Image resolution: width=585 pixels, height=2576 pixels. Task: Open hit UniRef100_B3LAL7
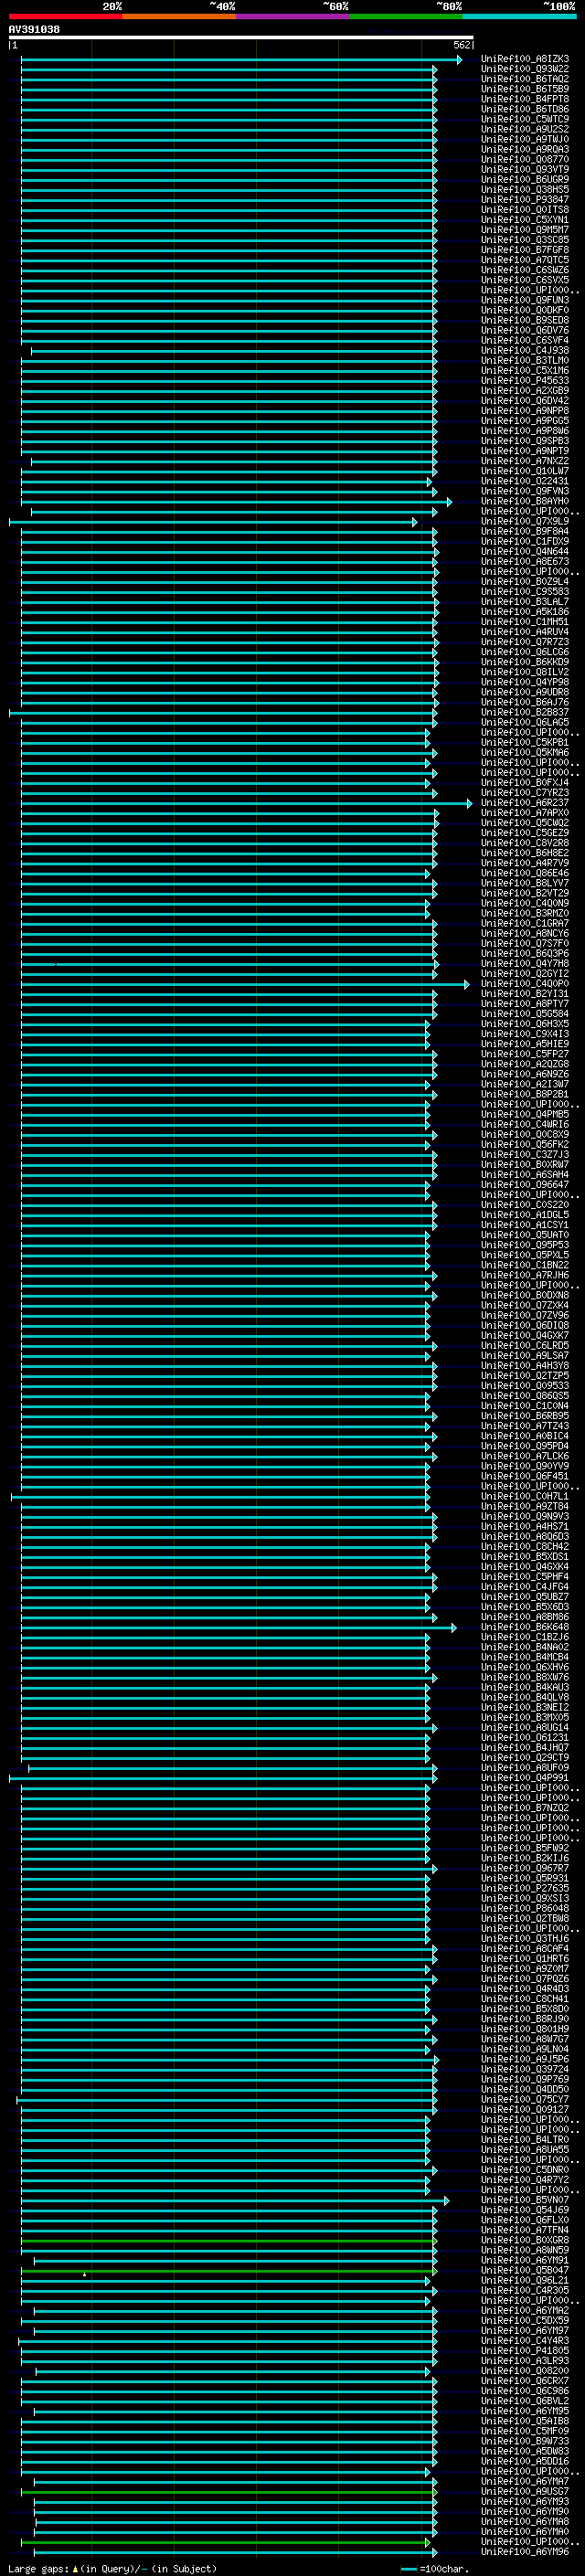525,602
